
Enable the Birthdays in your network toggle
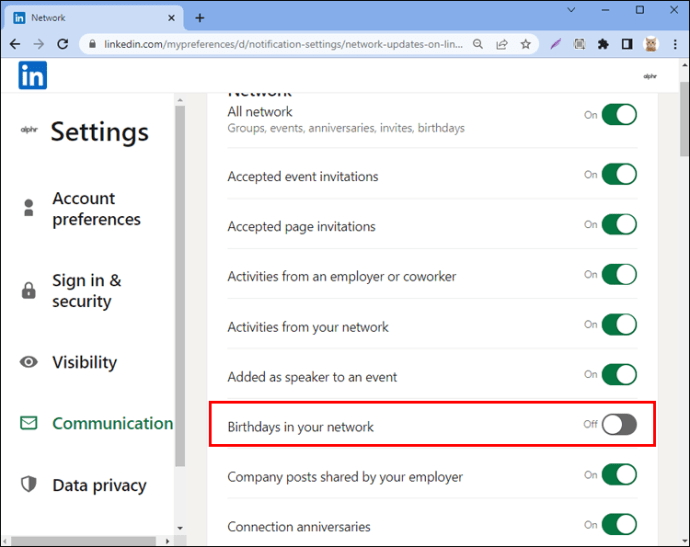coord(619,425)
